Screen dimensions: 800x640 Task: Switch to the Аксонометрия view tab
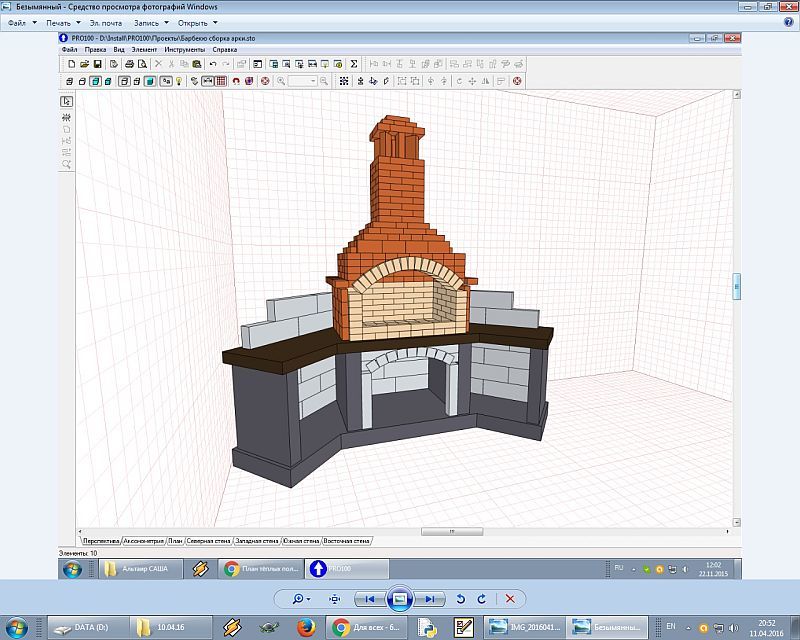[143, 541]
